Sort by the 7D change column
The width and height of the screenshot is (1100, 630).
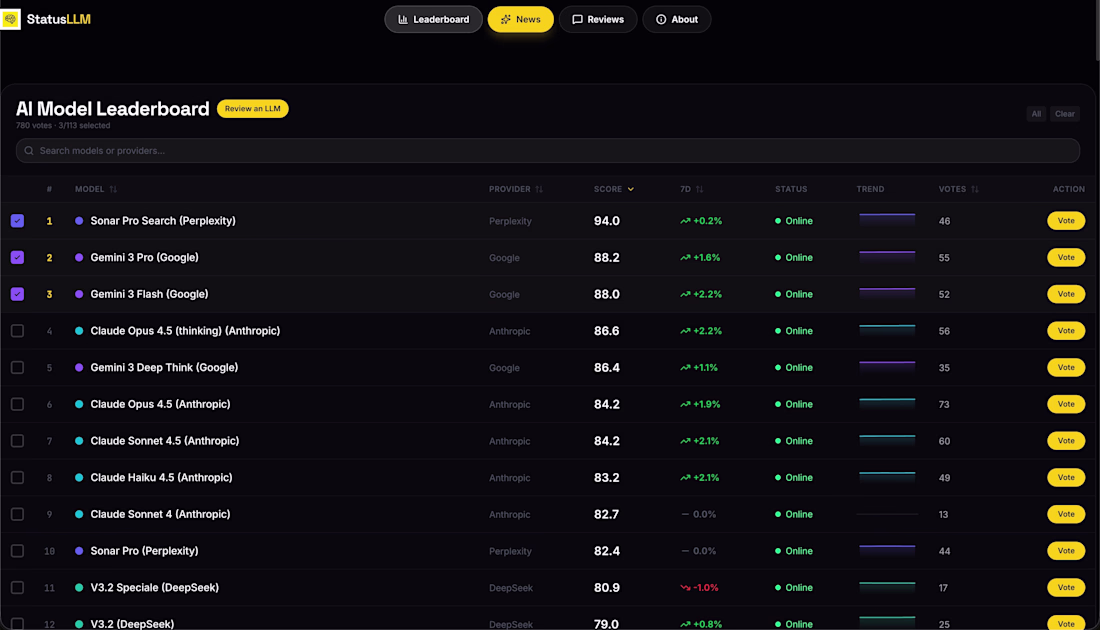[692, 189]
